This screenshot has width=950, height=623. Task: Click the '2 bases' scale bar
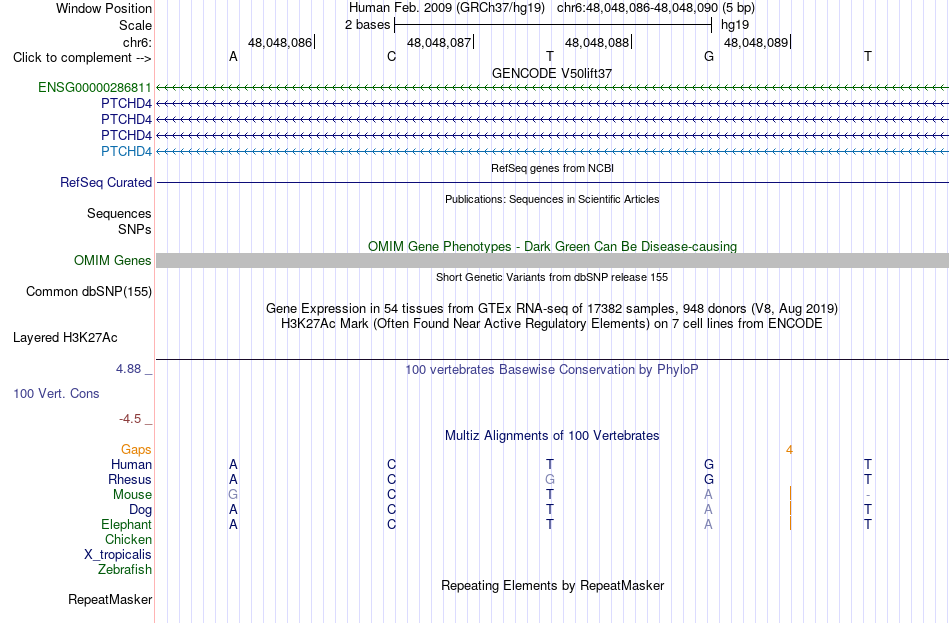point(553,25)
